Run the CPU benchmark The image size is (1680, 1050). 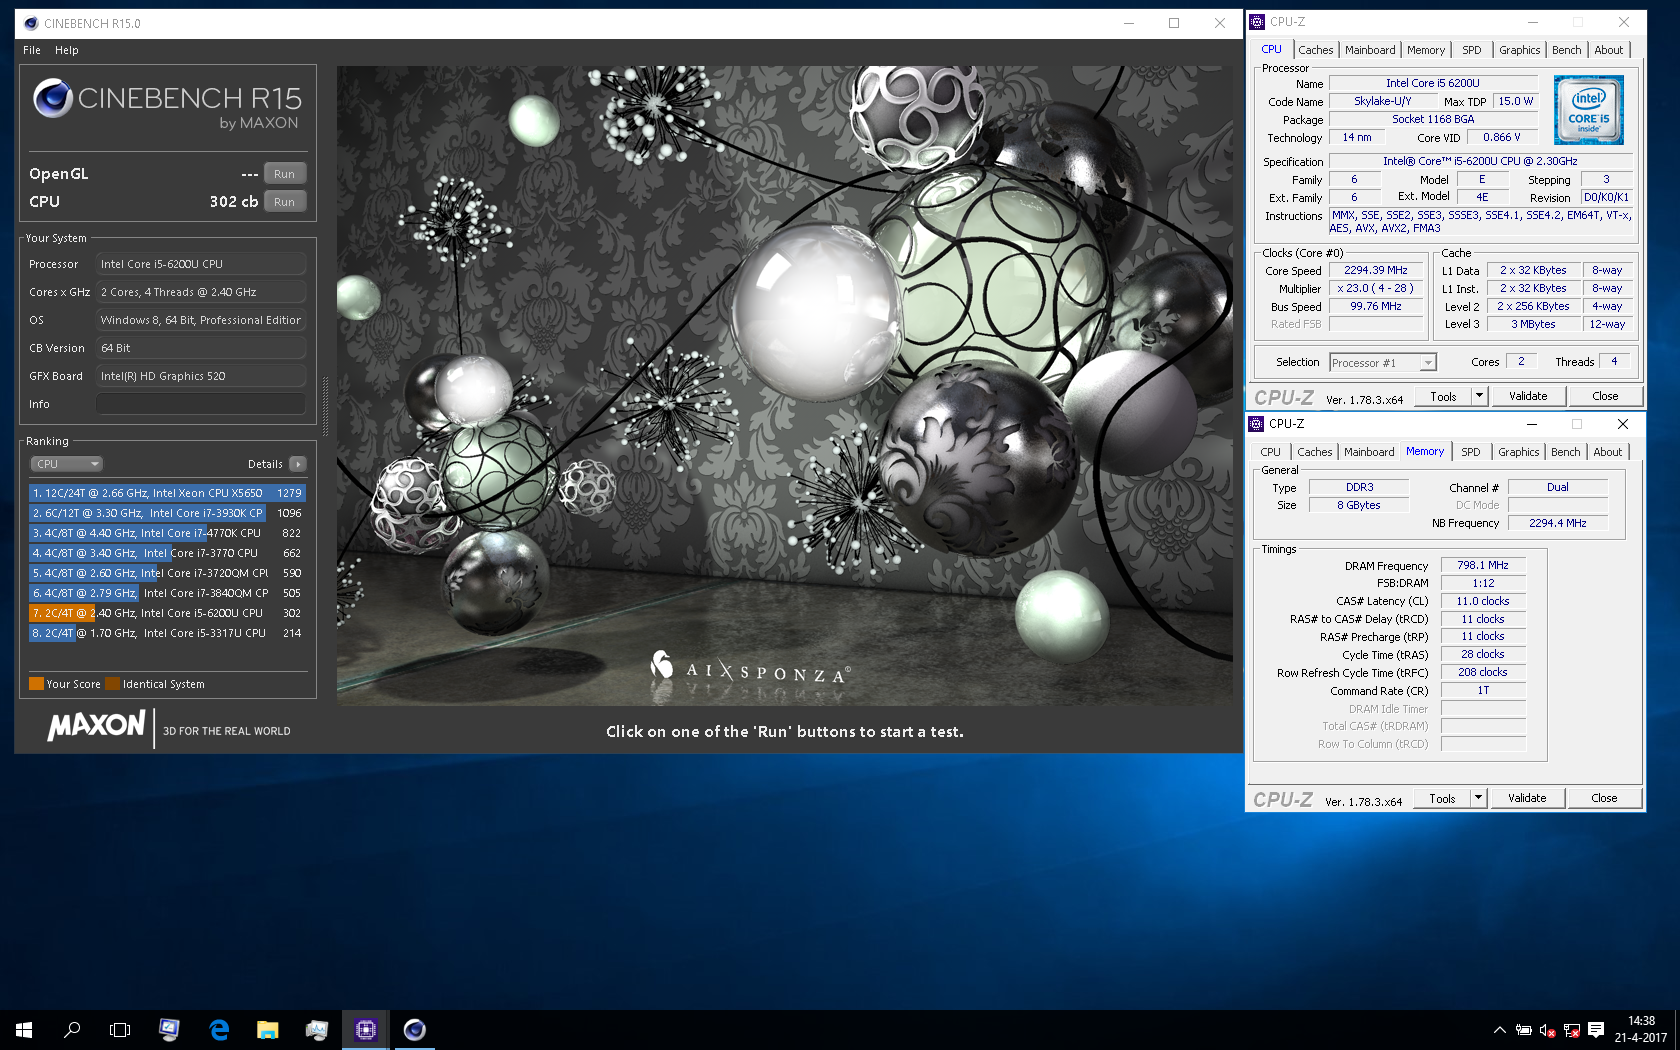tap(284, 201)
